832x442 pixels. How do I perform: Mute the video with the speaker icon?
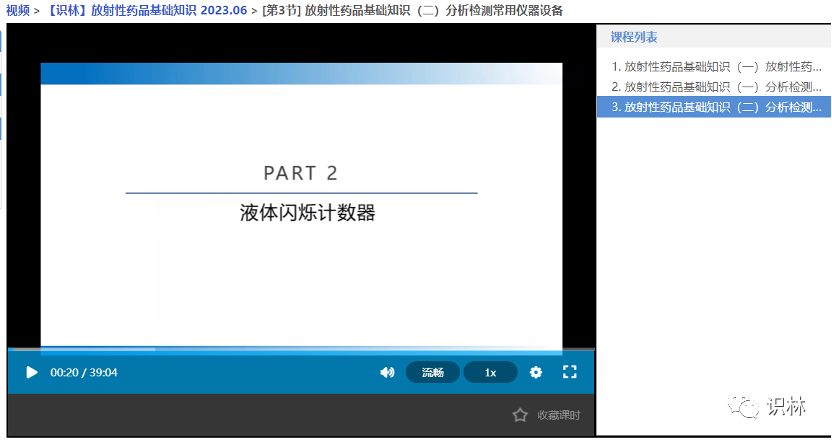tap(387, 372)
